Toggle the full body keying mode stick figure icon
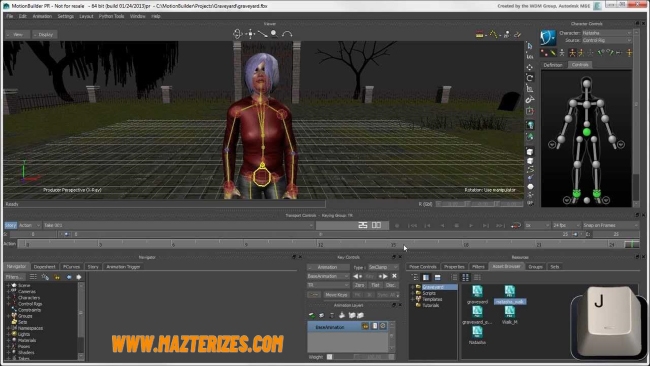Viewport: 650px width, 366px height. point(572,53)
